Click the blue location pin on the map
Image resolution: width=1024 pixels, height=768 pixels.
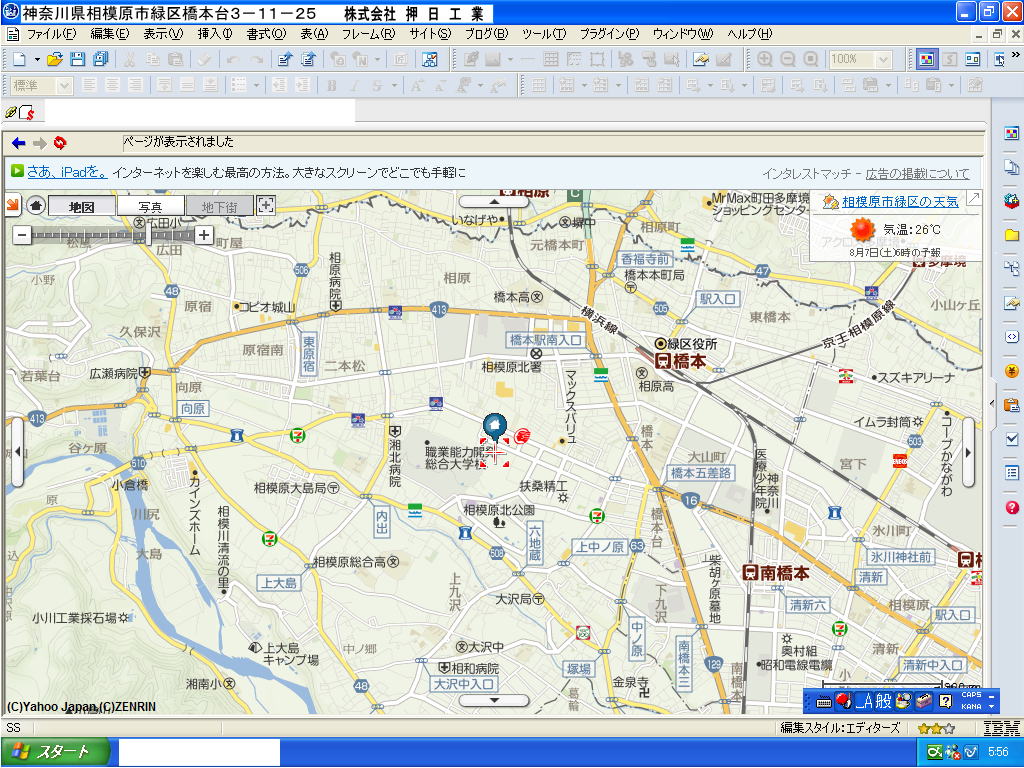click(x=495, y=426)
